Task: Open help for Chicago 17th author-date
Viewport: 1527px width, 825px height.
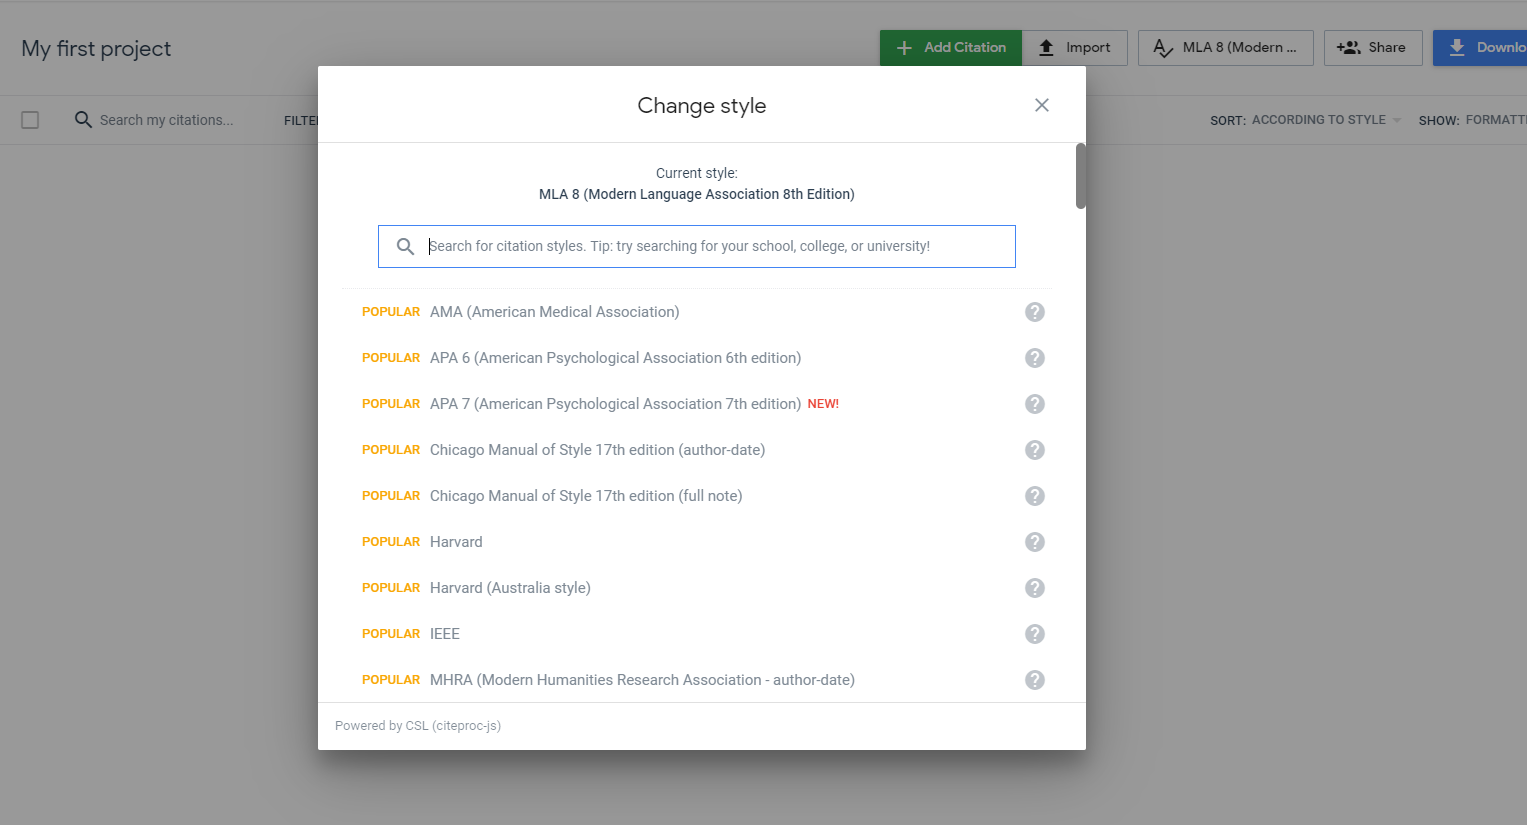Action: (1035, 450)
